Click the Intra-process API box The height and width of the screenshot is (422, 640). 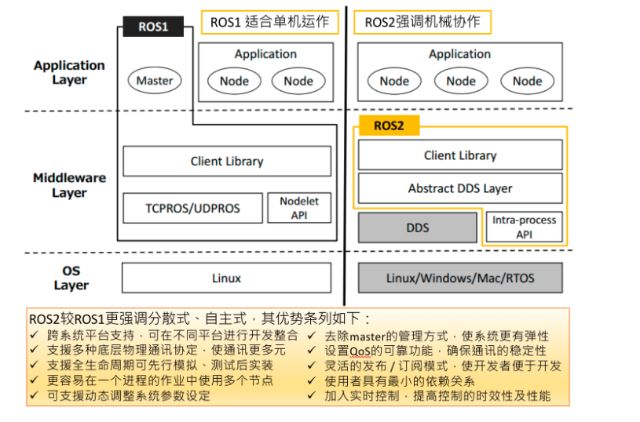(x=524, y=227)
